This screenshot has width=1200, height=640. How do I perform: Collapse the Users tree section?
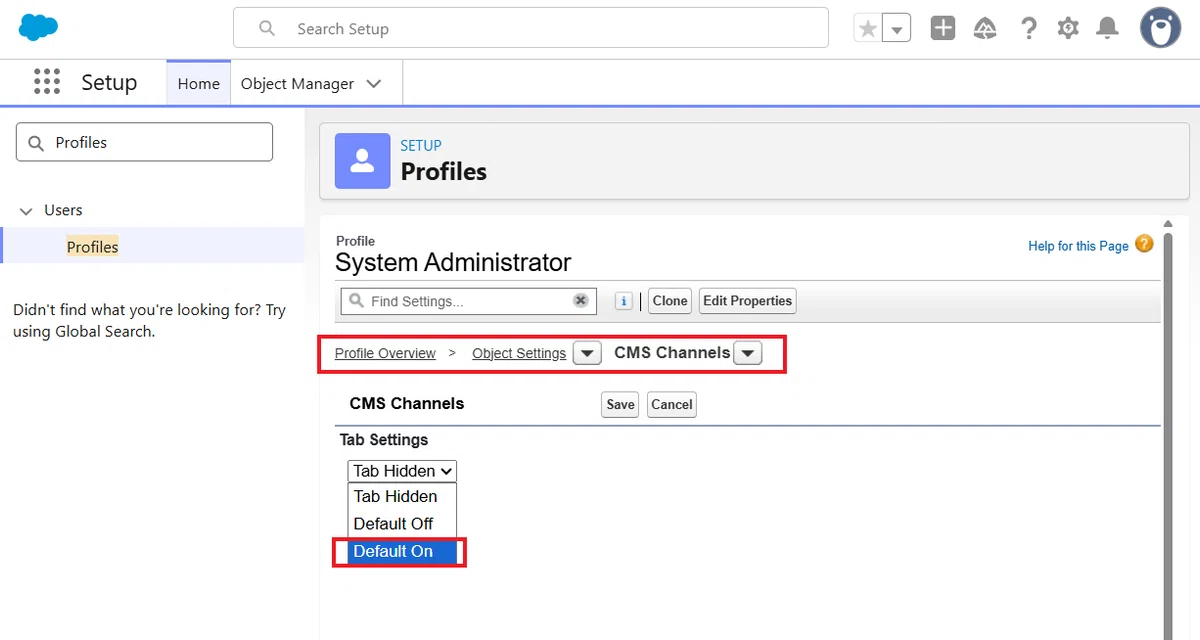click(26, 211)
